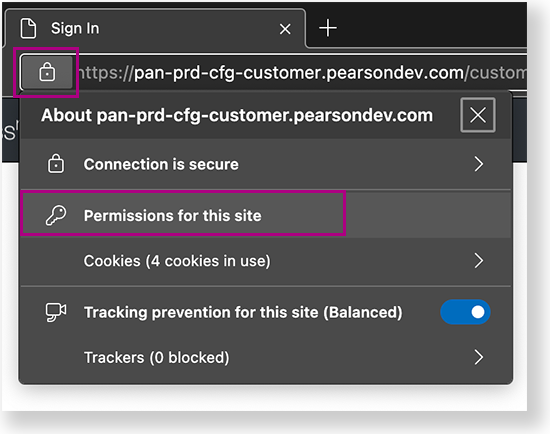This screenshot has height=434, width=550.
Task: Toggle tracking prevention for this site off
Action: (465, 312)
